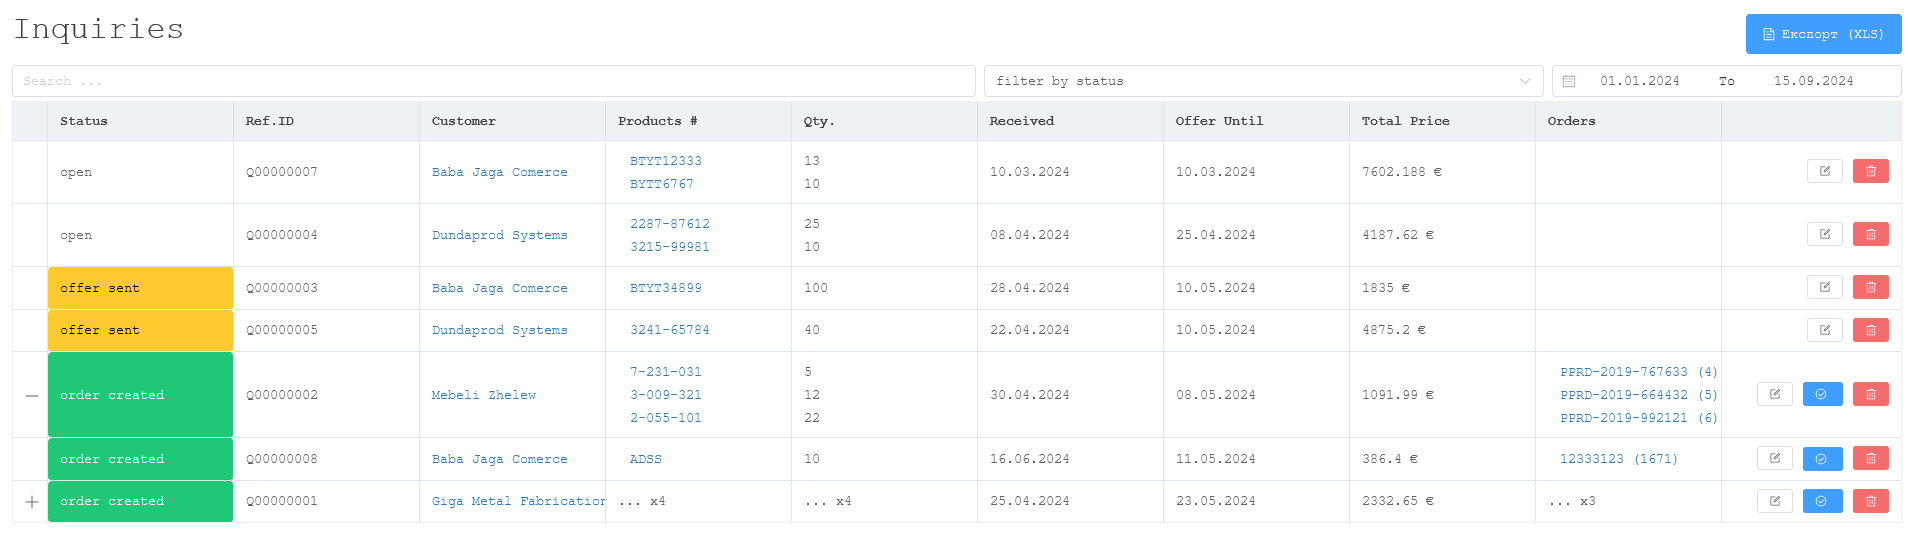The height and width of the screenshot is (545, 1908).
Task: Click offer sent status of Q00000003
Action: pos(140,288)
